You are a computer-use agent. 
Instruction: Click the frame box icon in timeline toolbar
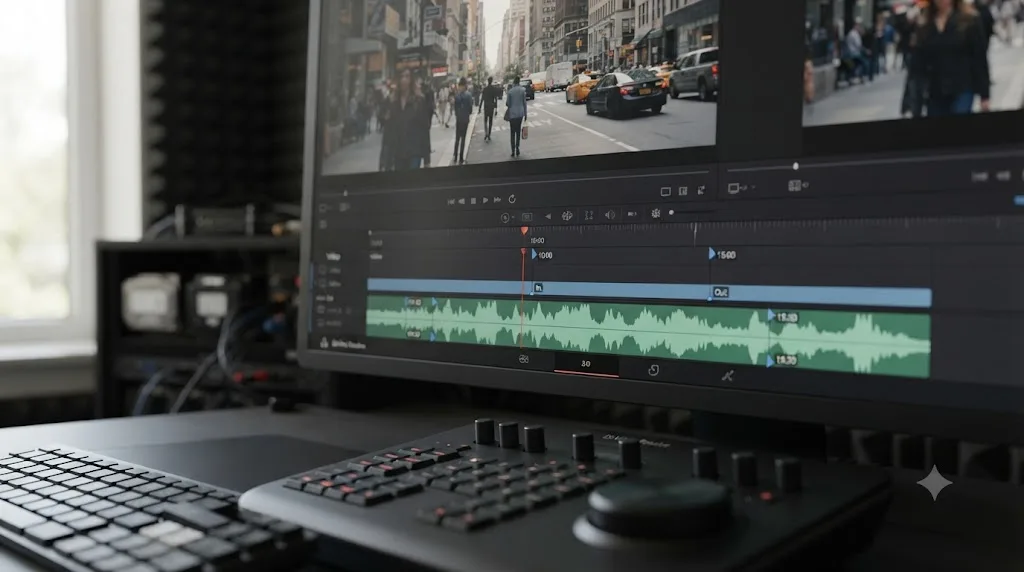point(527,217)
